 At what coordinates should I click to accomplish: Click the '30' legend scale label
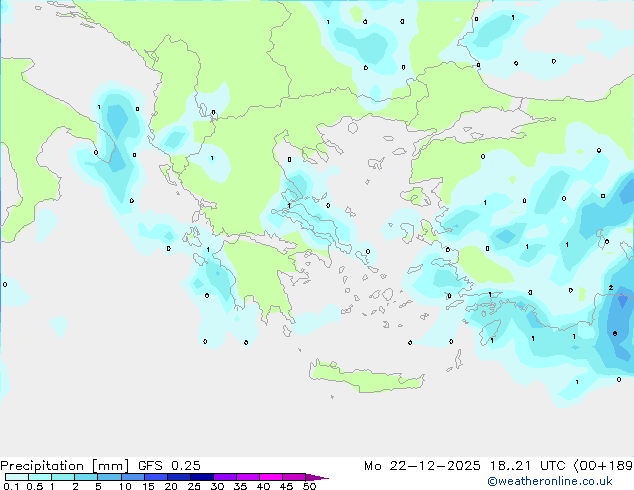coord(217,486)
